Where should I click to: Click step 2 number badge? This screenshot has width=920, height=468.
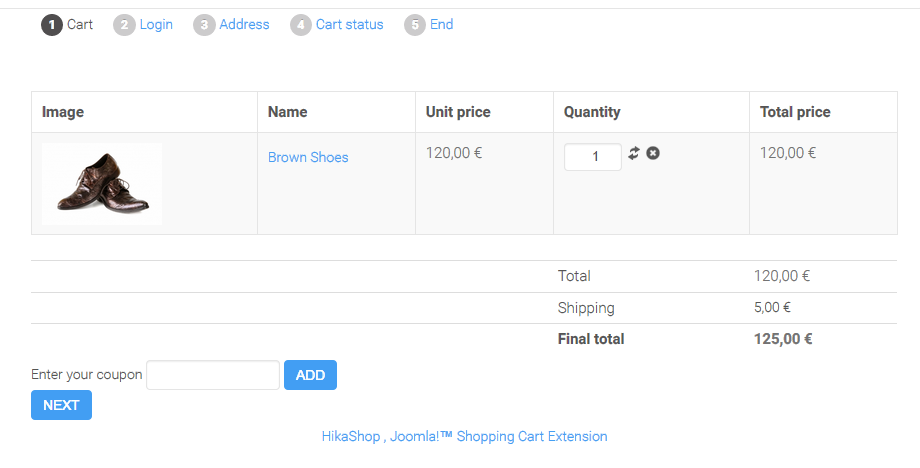click(x=124, y=25)
